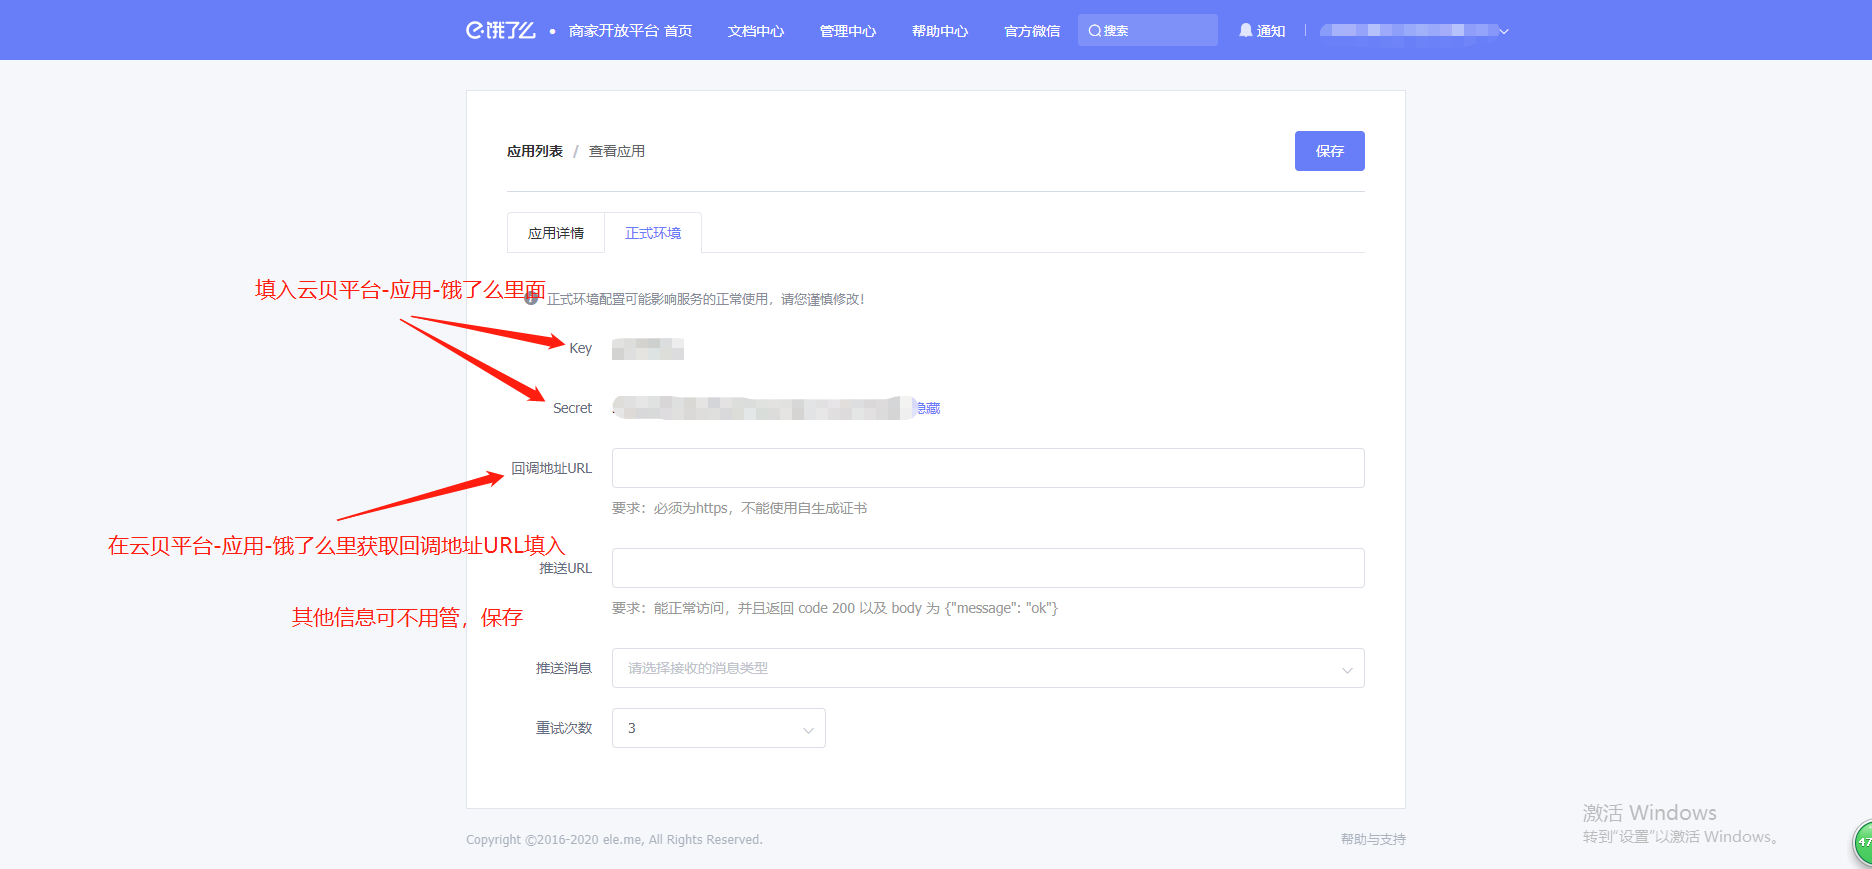The width and height of the screenshot is (1872, 869).
Task: Click the green circular badge at bottom-right
Action: point(1862,842)
